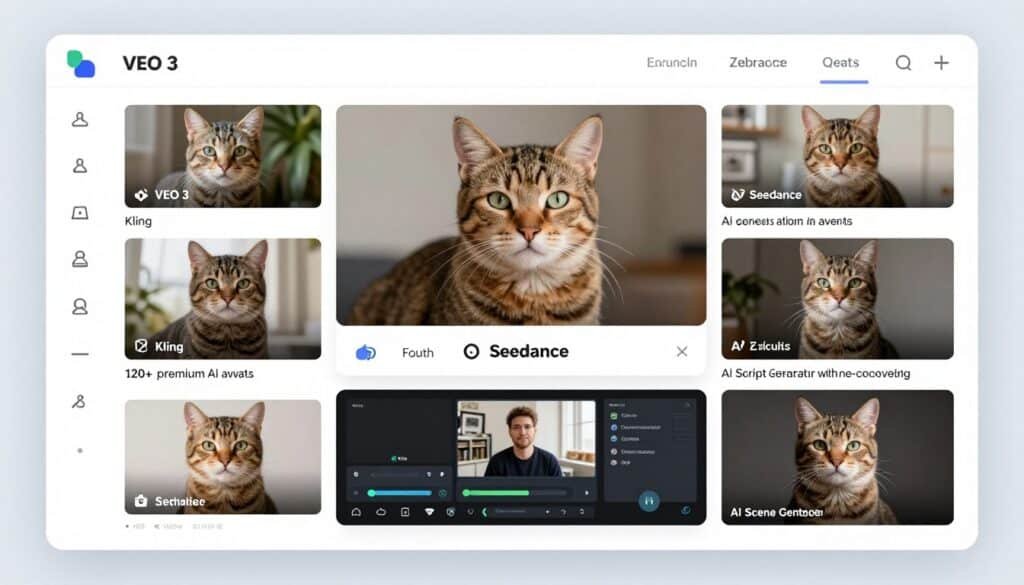The height and width of the screenshot is (585, 1024).
Task: Click the blue hand icon beside Fouth
Action: [366, 353]
